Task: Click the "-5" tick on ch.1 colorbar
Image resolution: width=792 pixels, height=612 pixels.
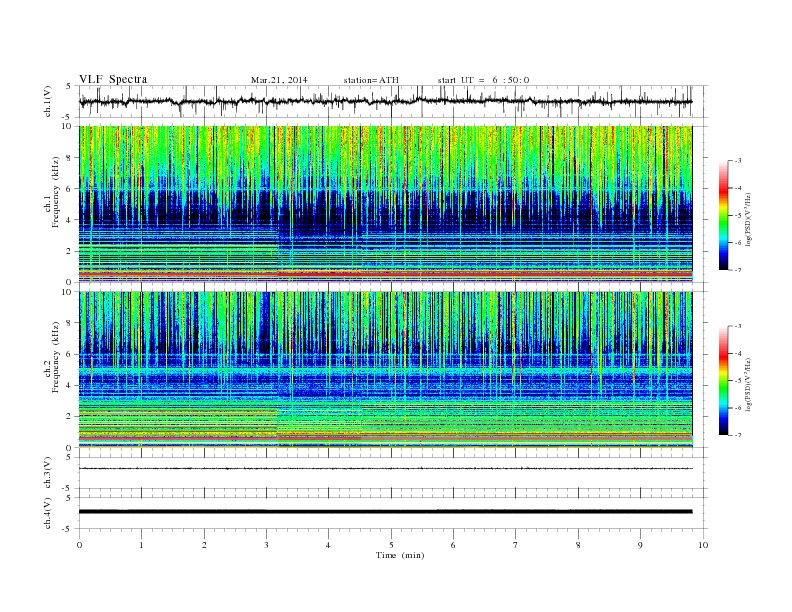Action: pos(737,215)
